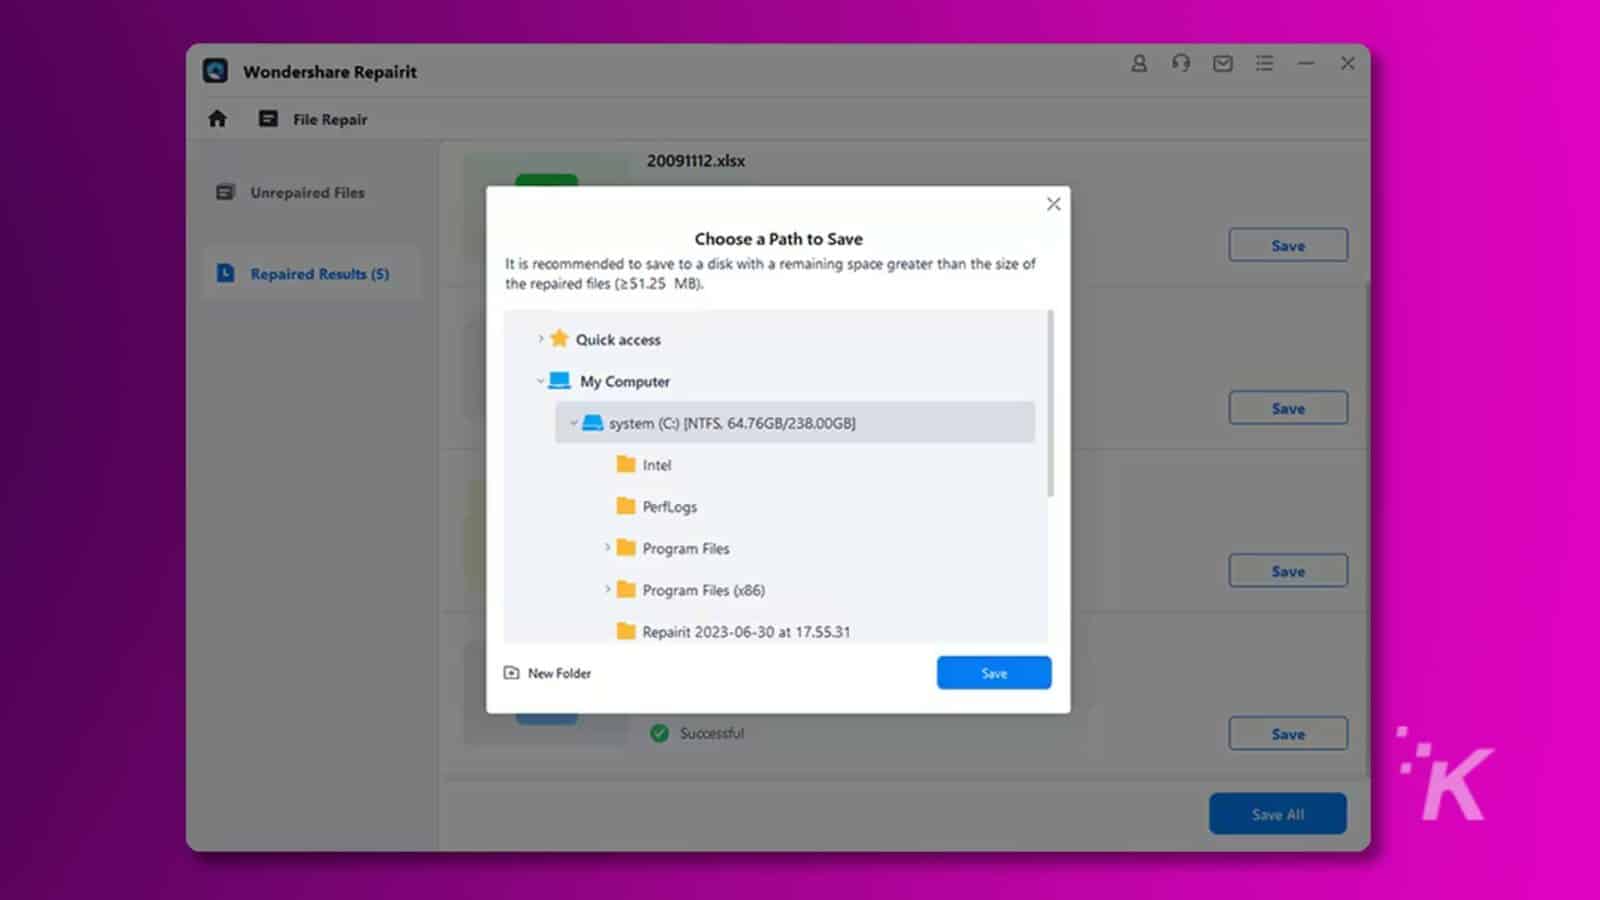
Task: Click the My Computer monitor icon
Action: click(x=560, y=381)
